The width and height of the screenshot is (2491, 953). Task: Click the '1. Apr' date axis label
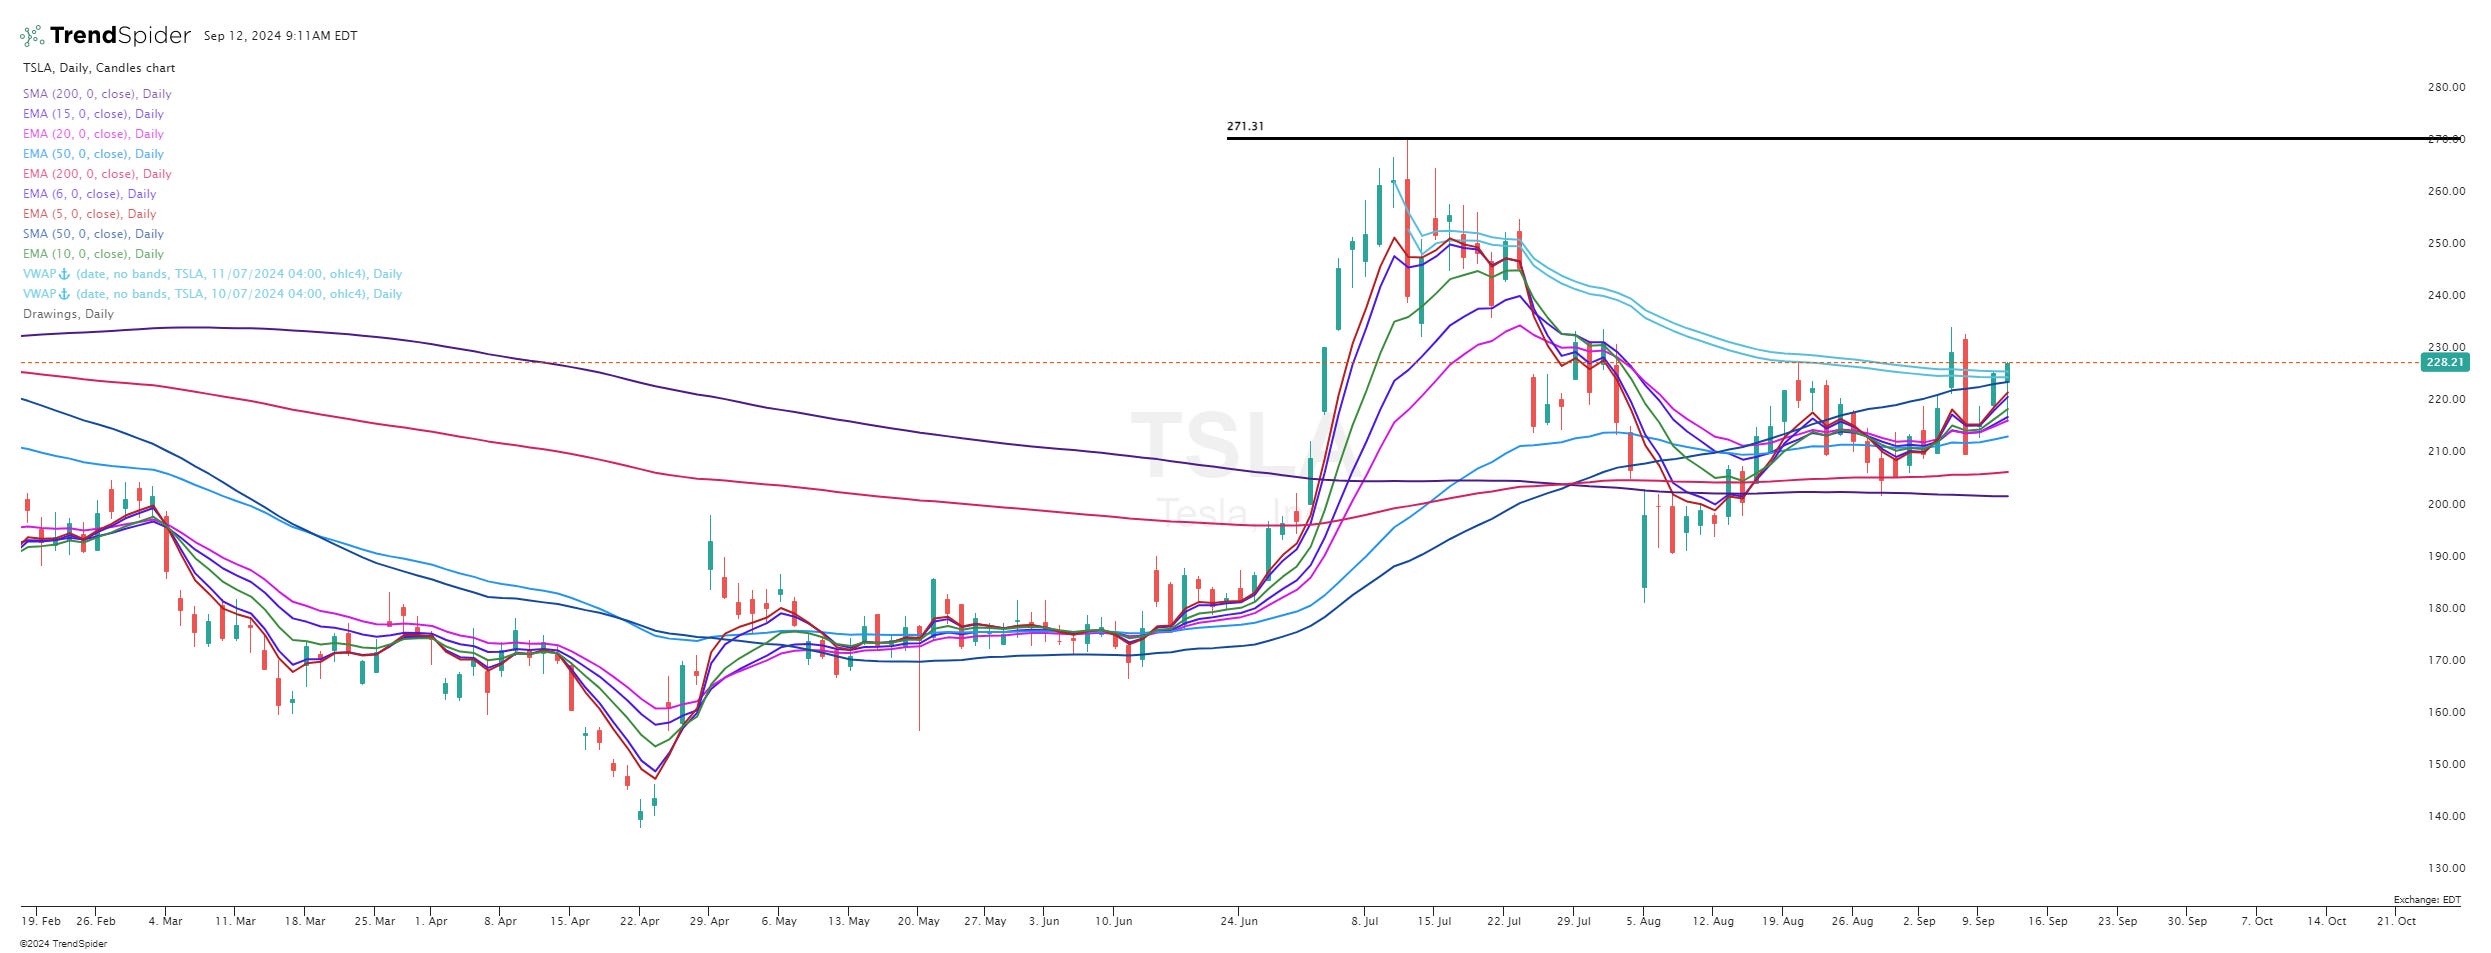(431, 921)
